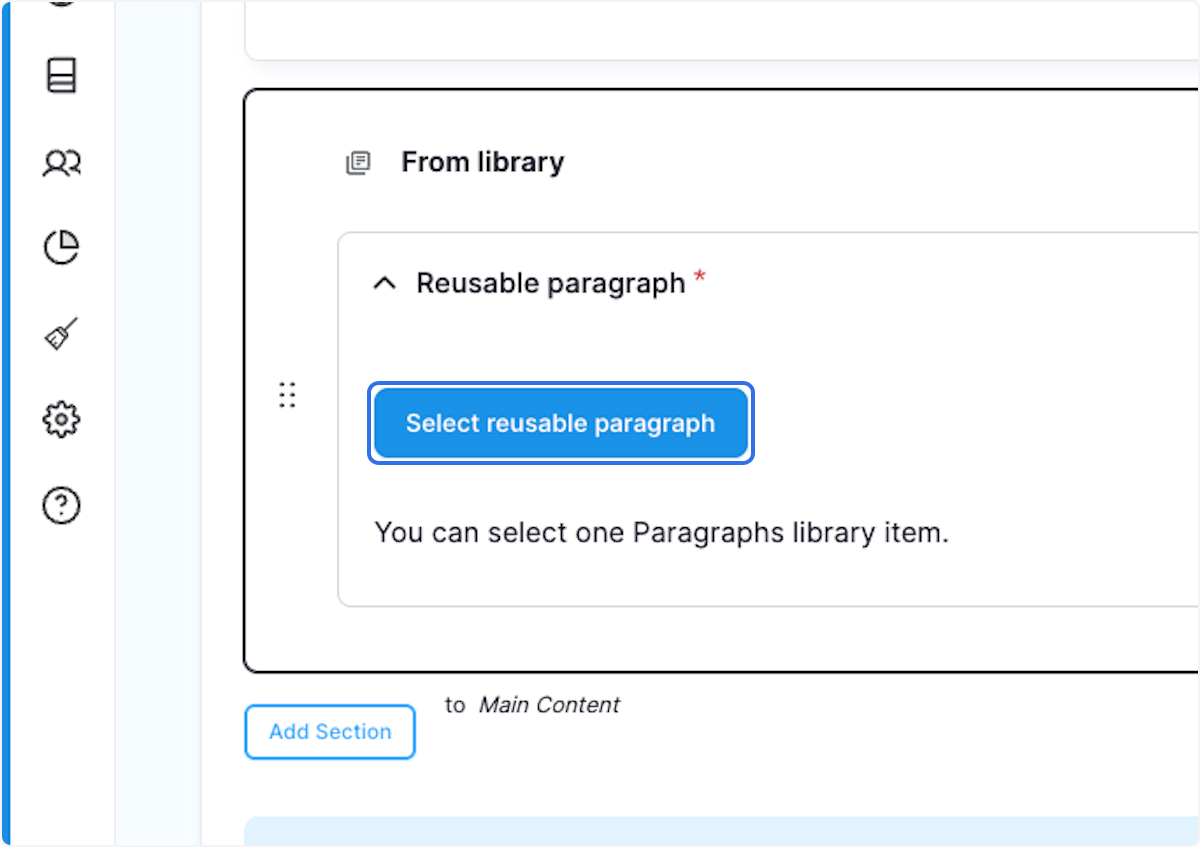Grab the dotted drag handle of the paragraph
Screen dimensions: 1200x847
click(x=287, y=395)
